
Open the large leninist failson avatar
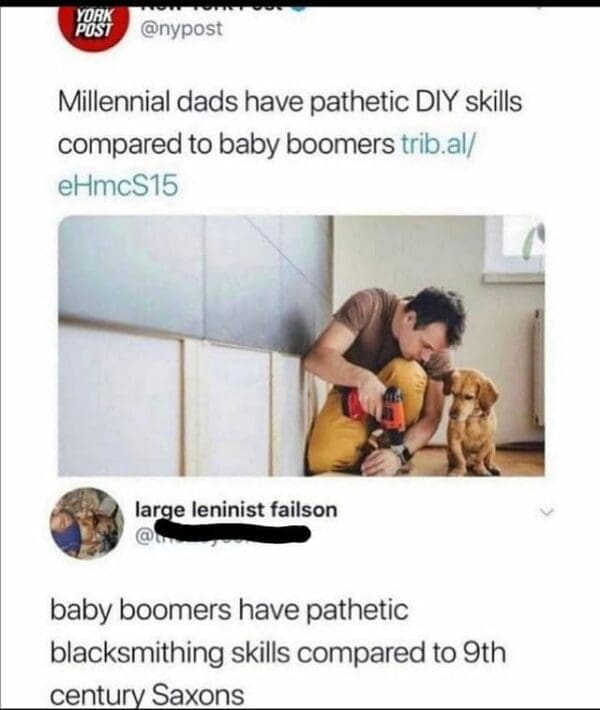coord(86,523)
